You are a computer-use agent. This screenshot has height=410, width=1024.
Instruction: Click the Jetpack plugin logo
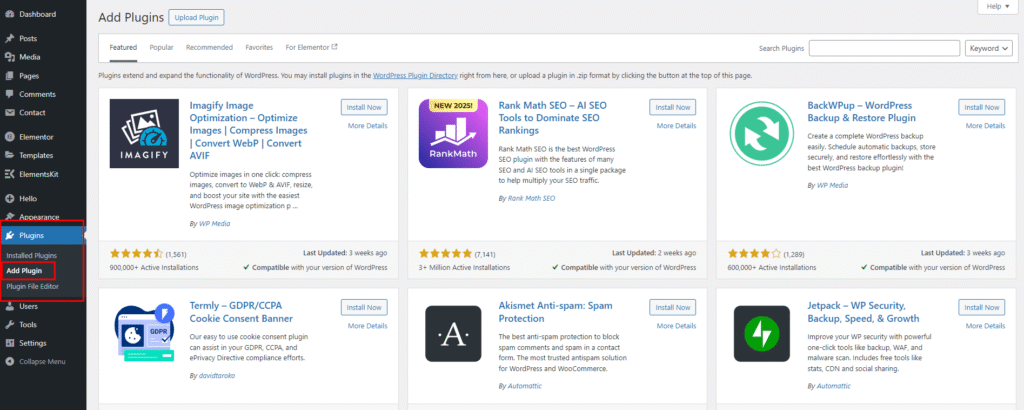click(x=762, y=334)
